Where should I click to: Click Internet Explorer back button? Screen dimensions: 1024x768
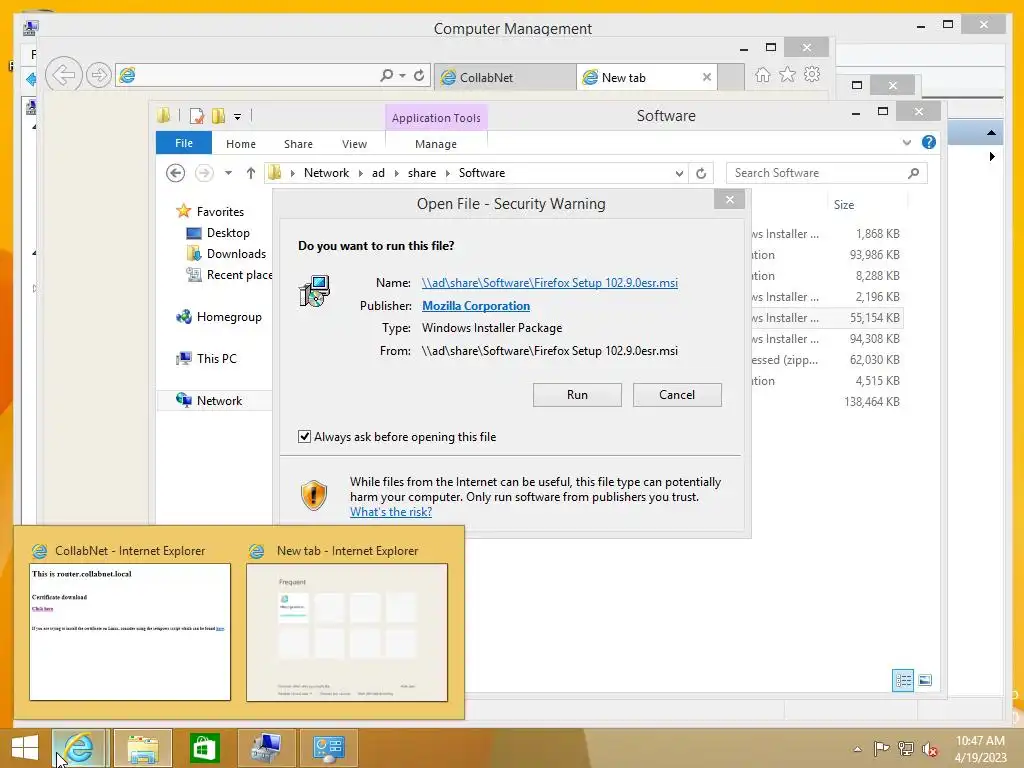[64, 75]
